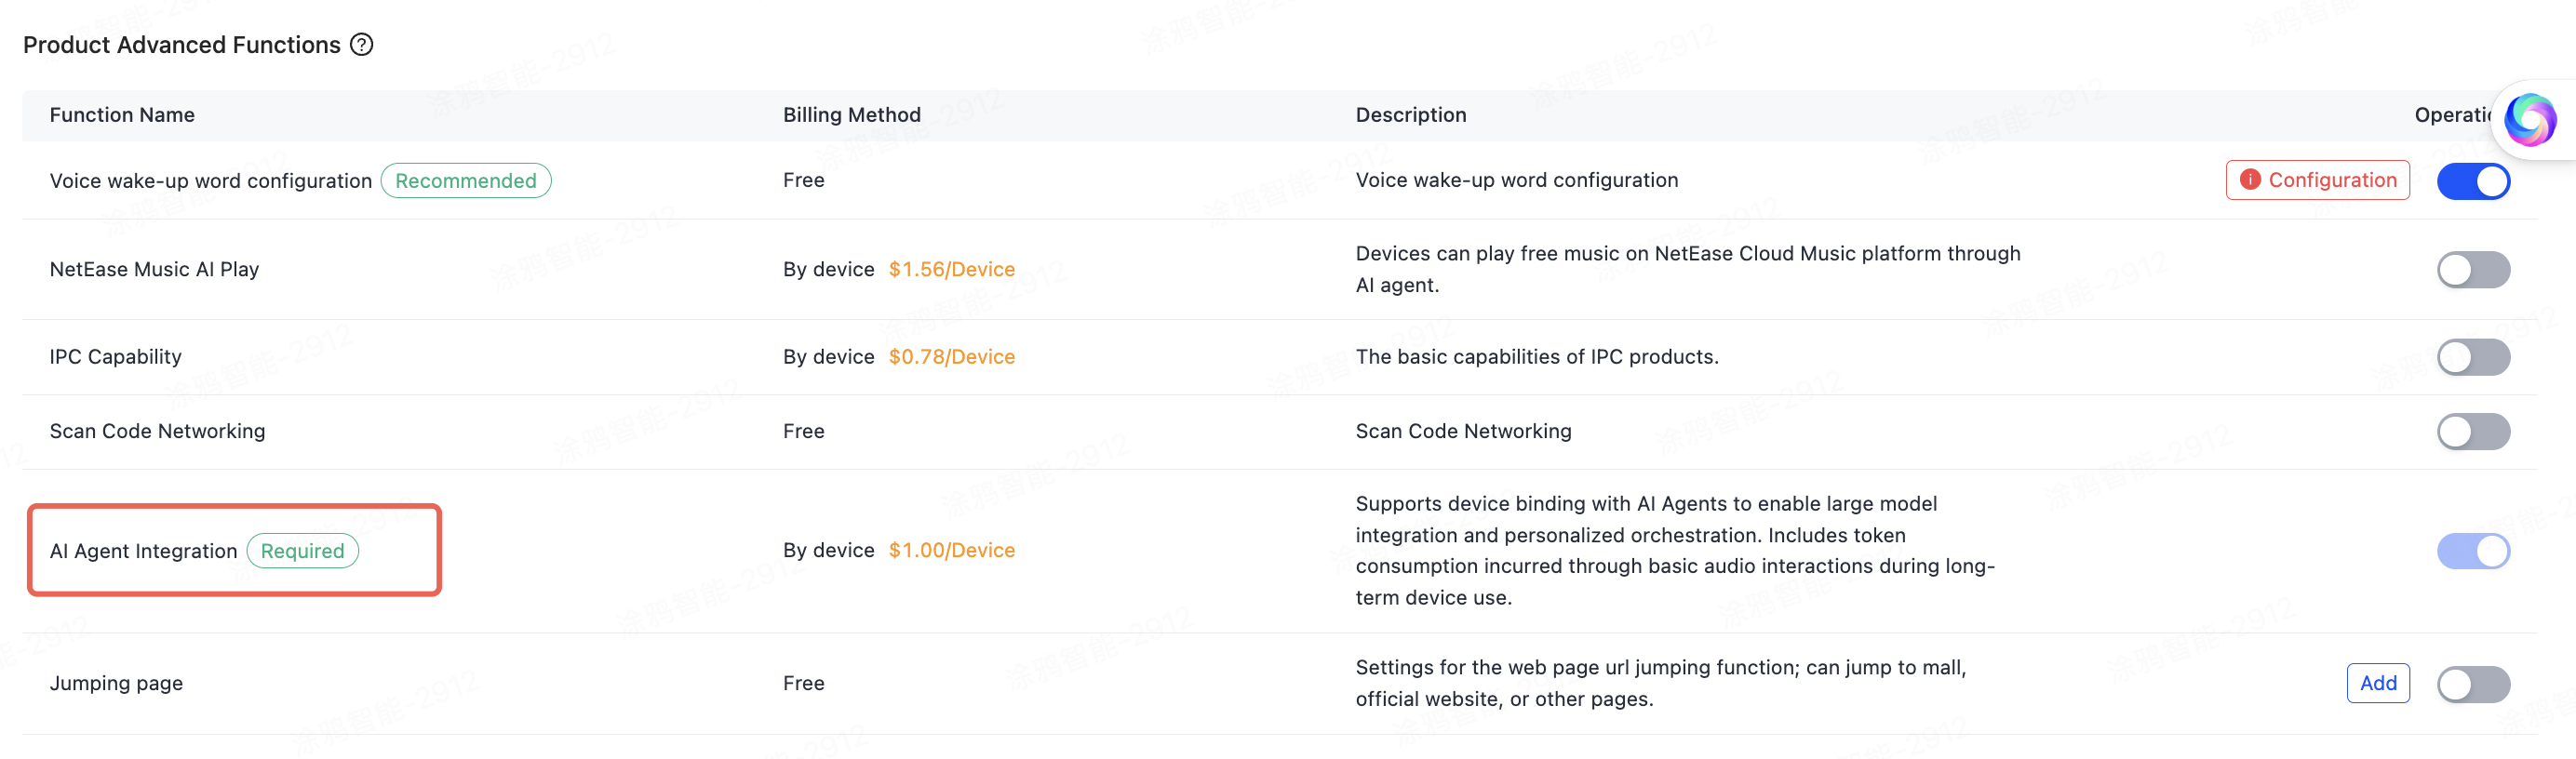Click the Description column header
The width and height of the screenshot is (2576, 759).
click(x=1411, y=115)
